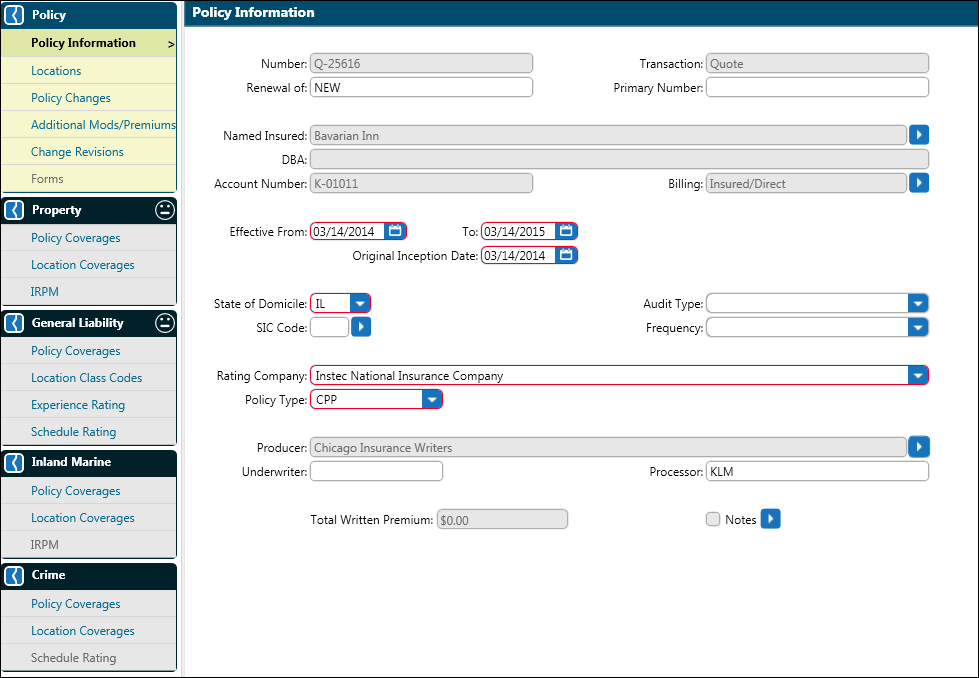Screen dimensions: 979x678
Task: Open the Effective From calendar picker
Action: point(395,231)
